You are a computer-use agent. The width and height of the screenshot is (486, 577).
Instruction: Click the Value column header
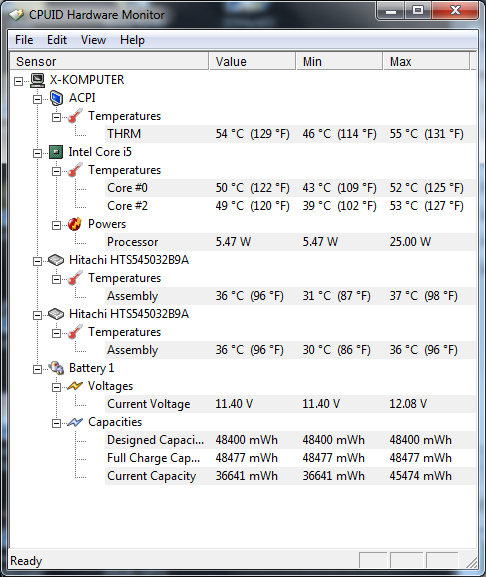[x=252, y=61]
